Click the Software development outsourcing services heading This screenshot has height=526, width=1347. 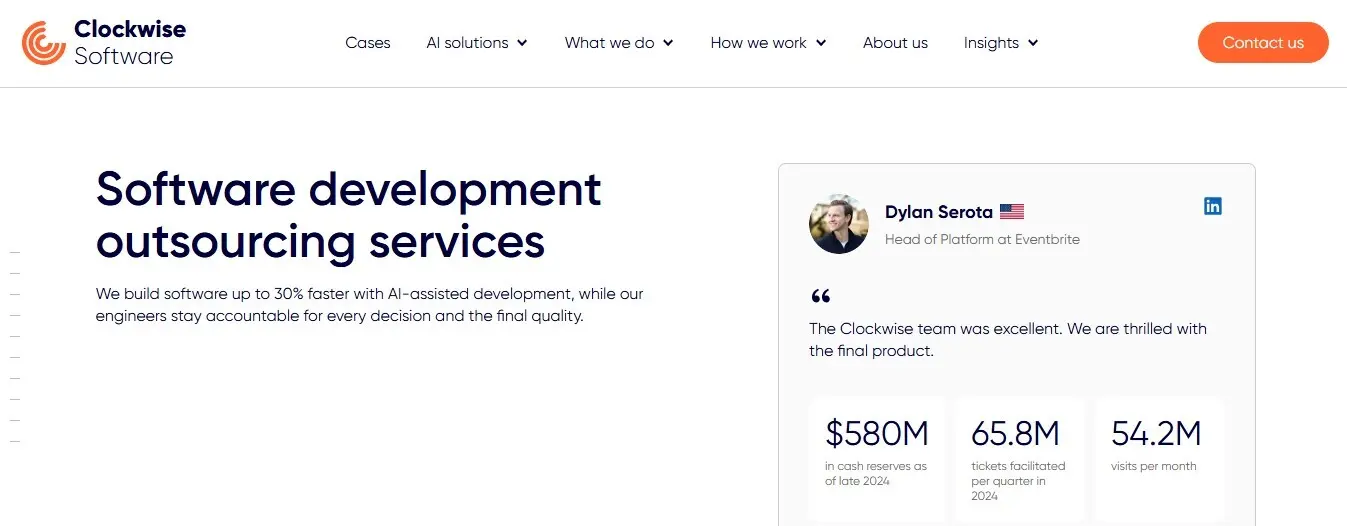(x=349, y=215)
